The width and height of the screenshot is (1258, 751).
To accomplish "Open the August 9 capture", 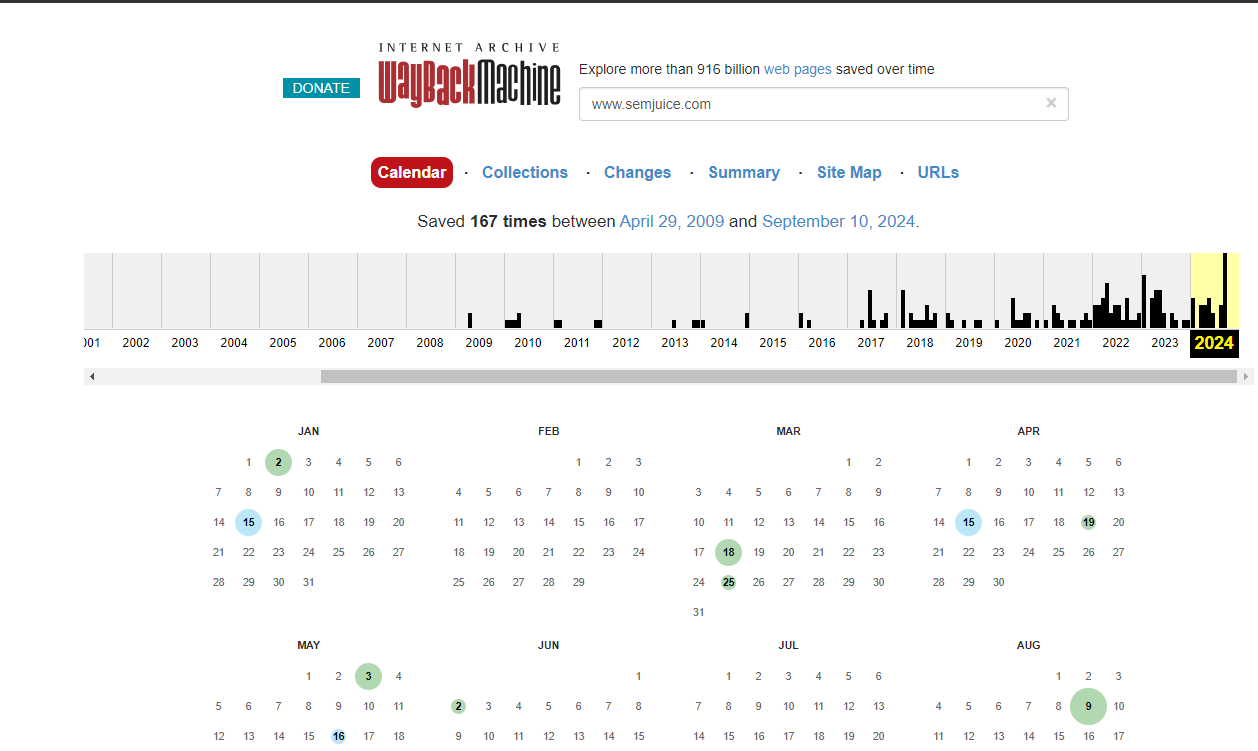I will (1088, 706).
